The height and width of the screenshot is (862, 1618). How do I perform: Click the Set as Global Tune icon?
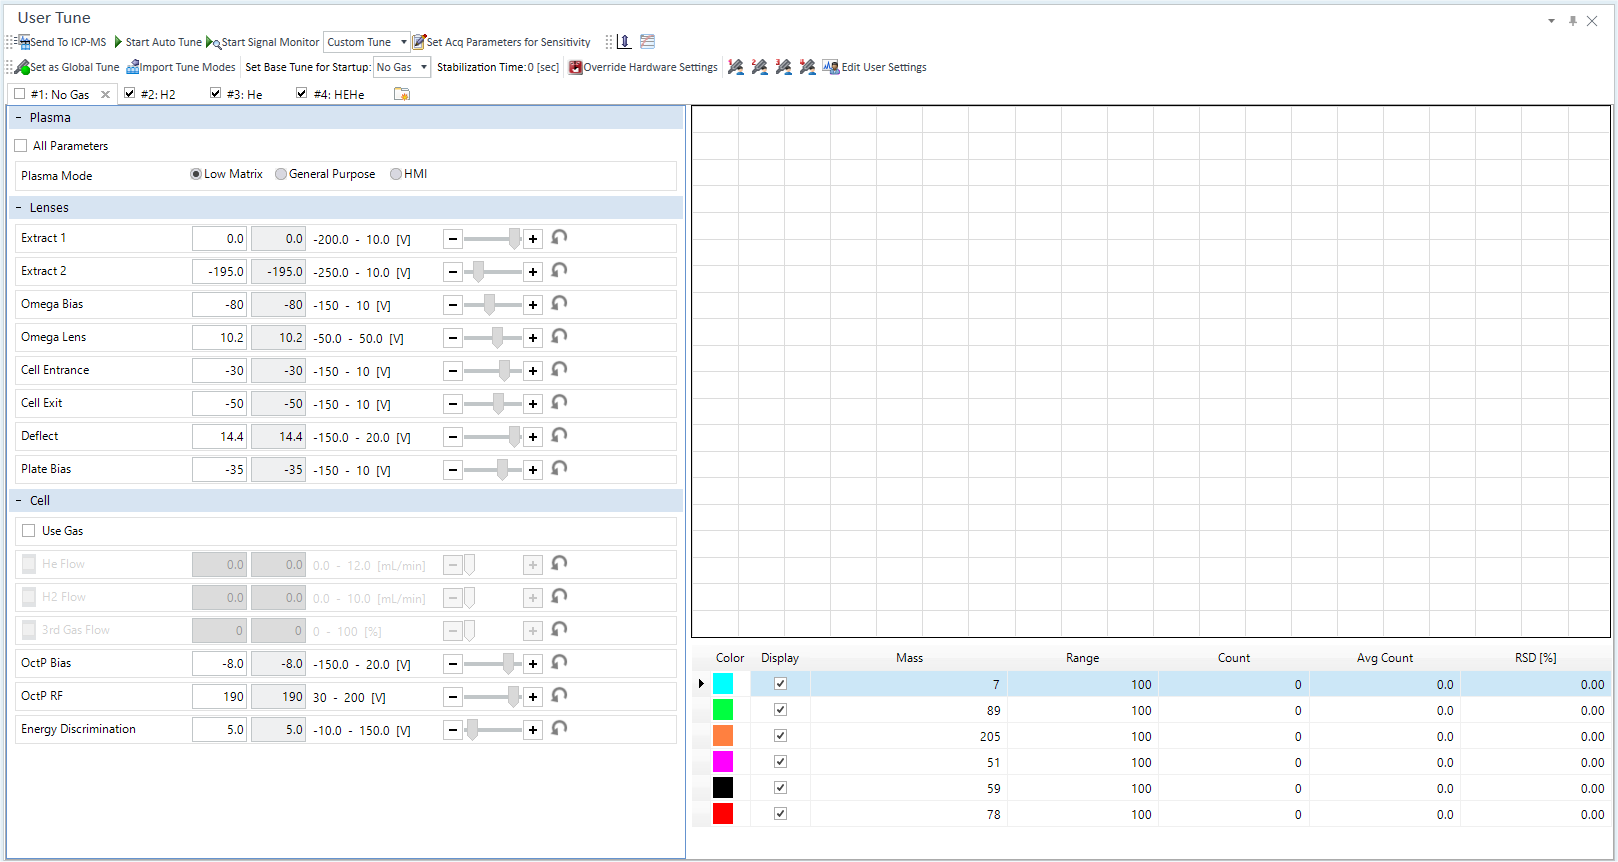[23, 67]
